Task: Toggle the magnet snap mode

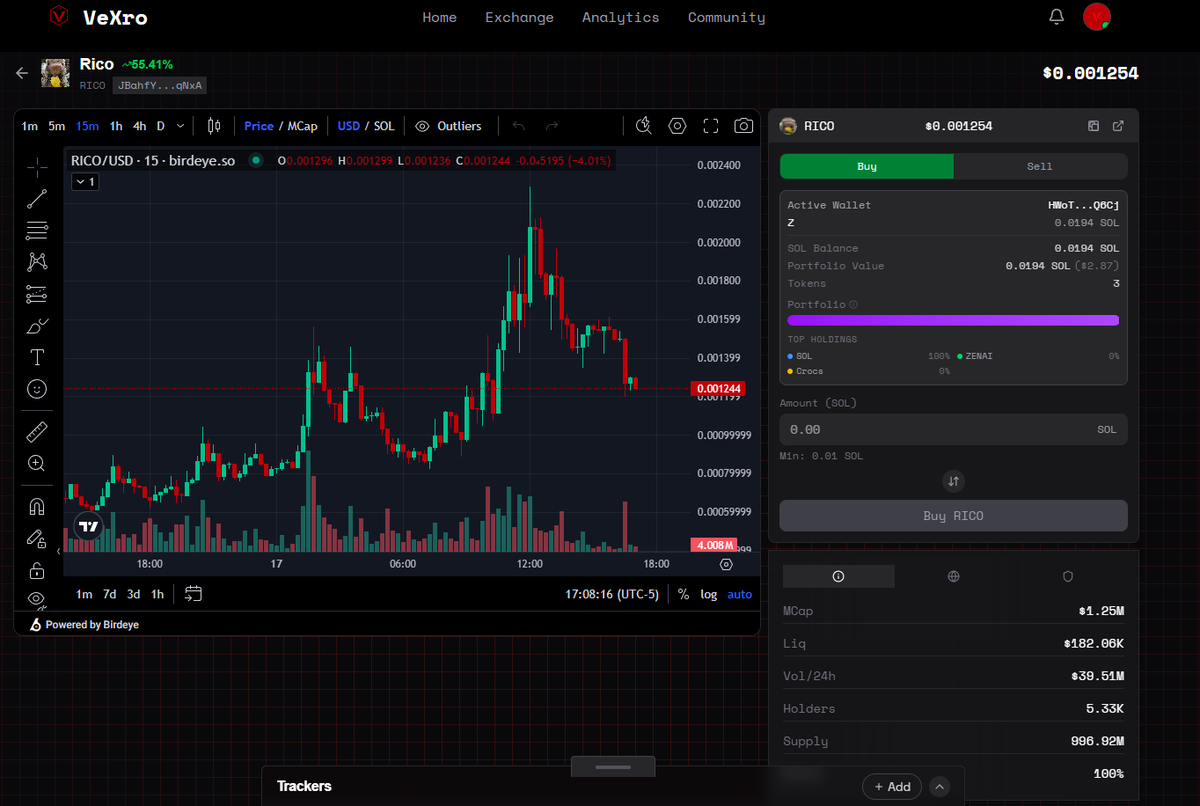Action: [37, 506]
